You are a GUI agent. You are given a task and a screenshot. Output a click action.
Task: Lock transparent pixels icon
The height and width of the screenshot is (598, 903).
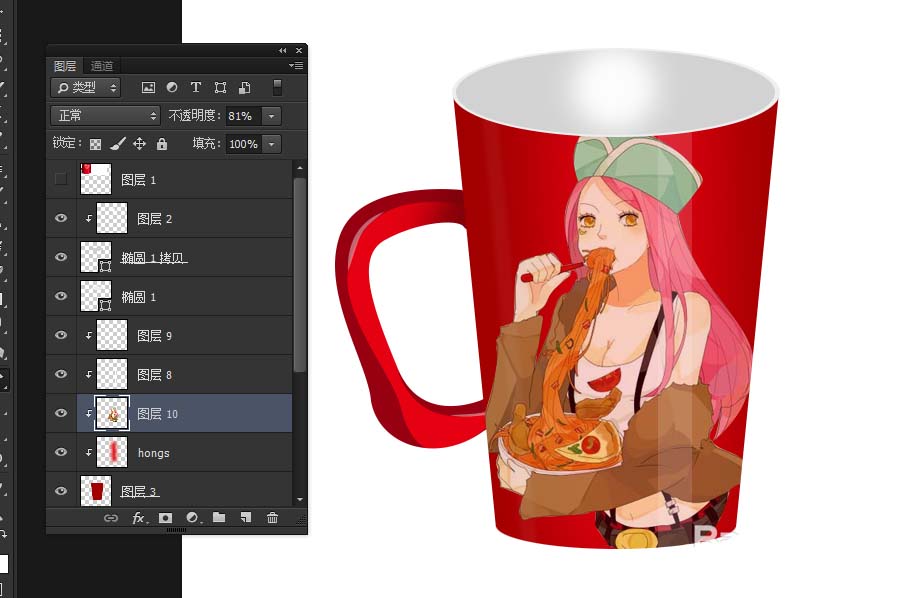96,144
